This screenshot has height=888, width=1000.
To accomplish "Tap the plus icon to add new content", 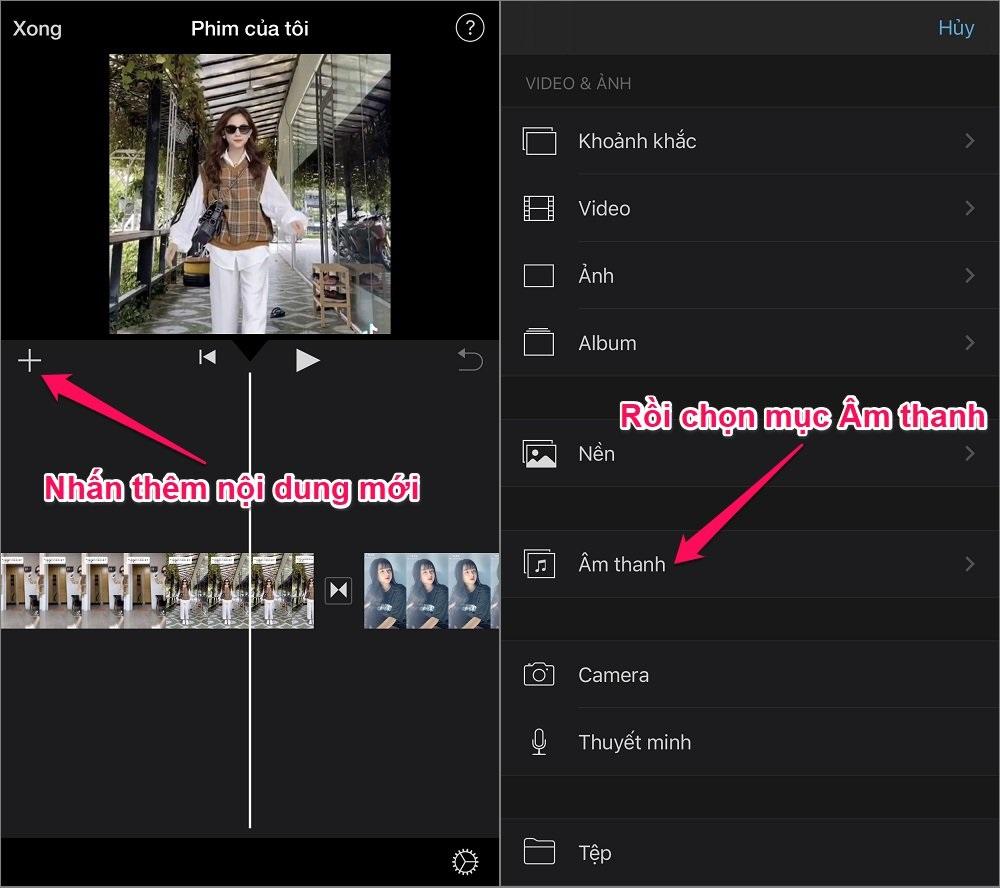I will pyautogui.click(x=29, y=361).
